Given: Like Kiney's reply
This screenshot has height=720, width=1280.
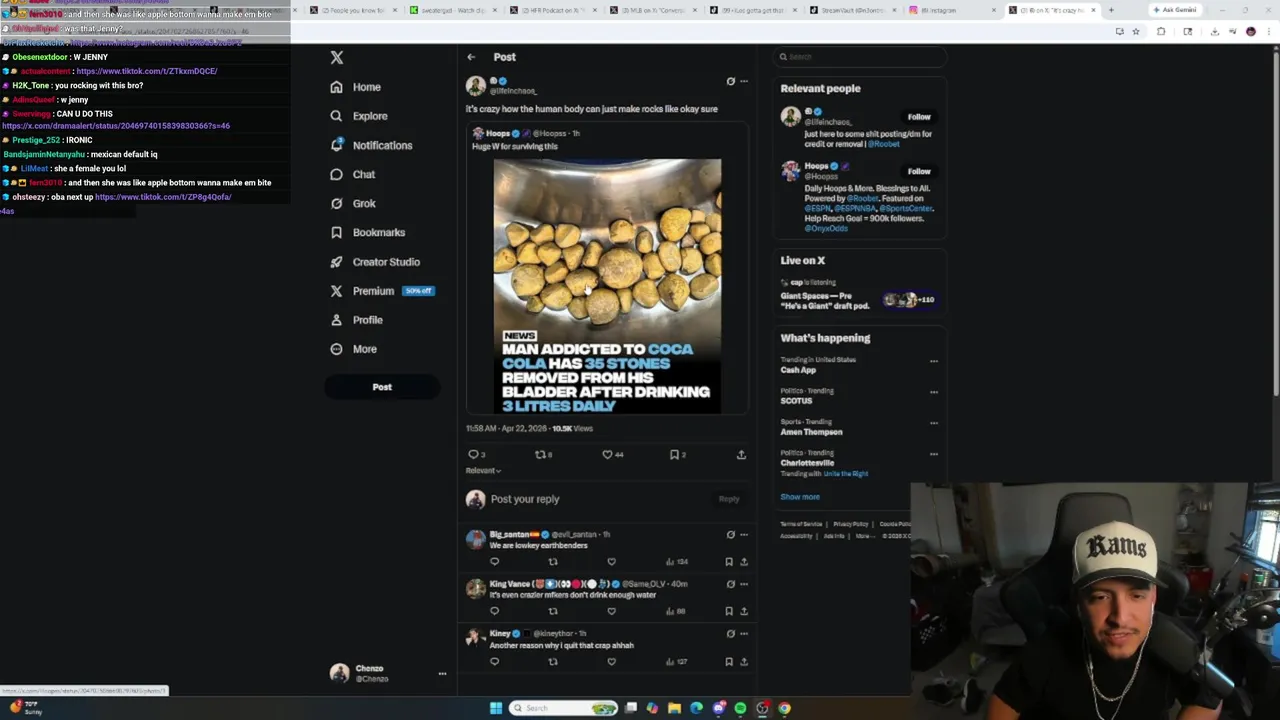Looking at the screenshot, I should click(x=611, y=662).
